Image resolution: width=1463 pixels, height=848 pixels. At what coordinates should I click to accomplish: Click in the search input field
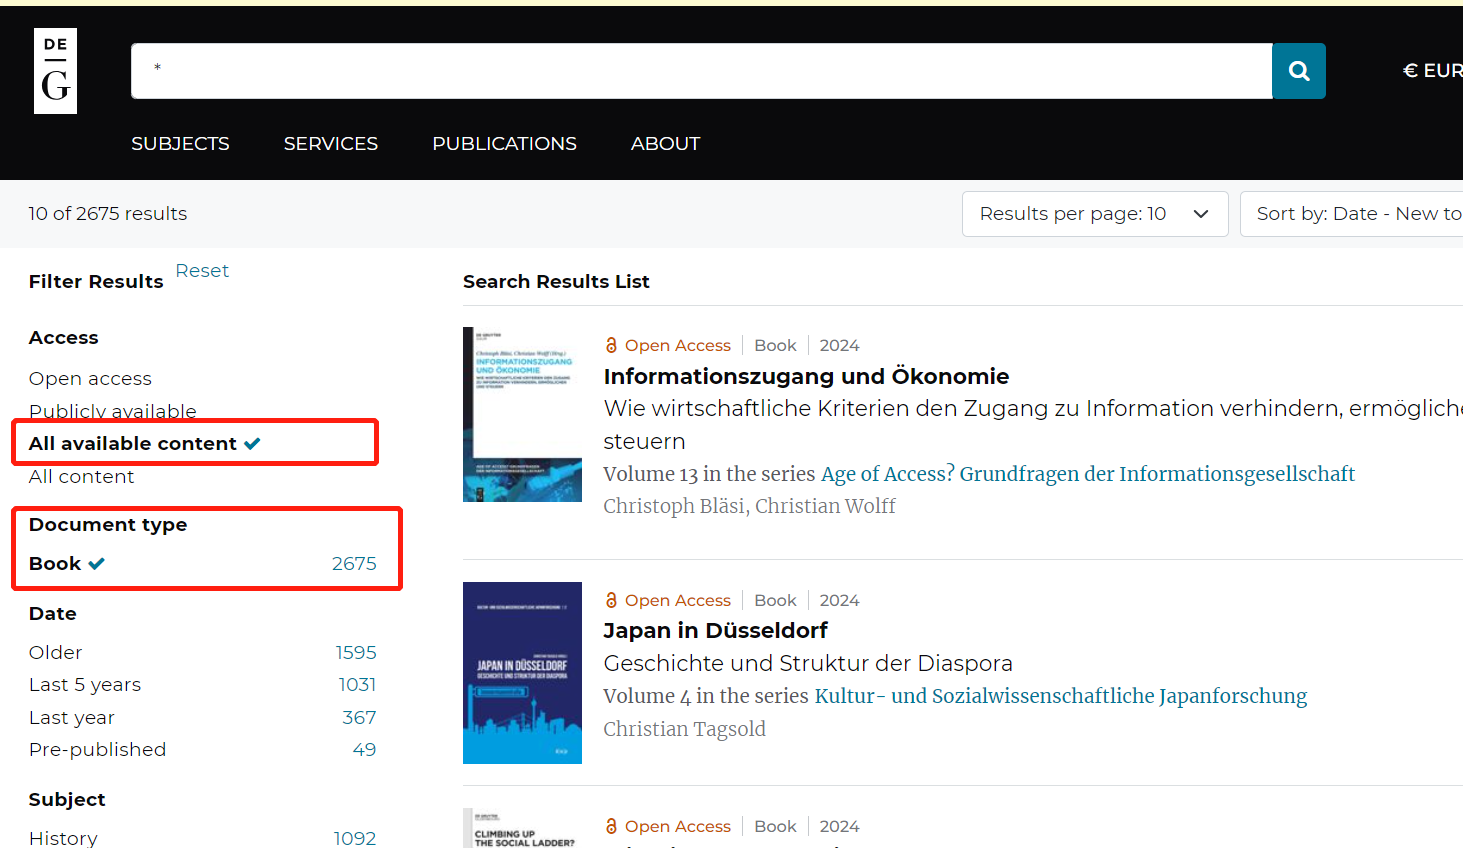click(x=700, y=71)
